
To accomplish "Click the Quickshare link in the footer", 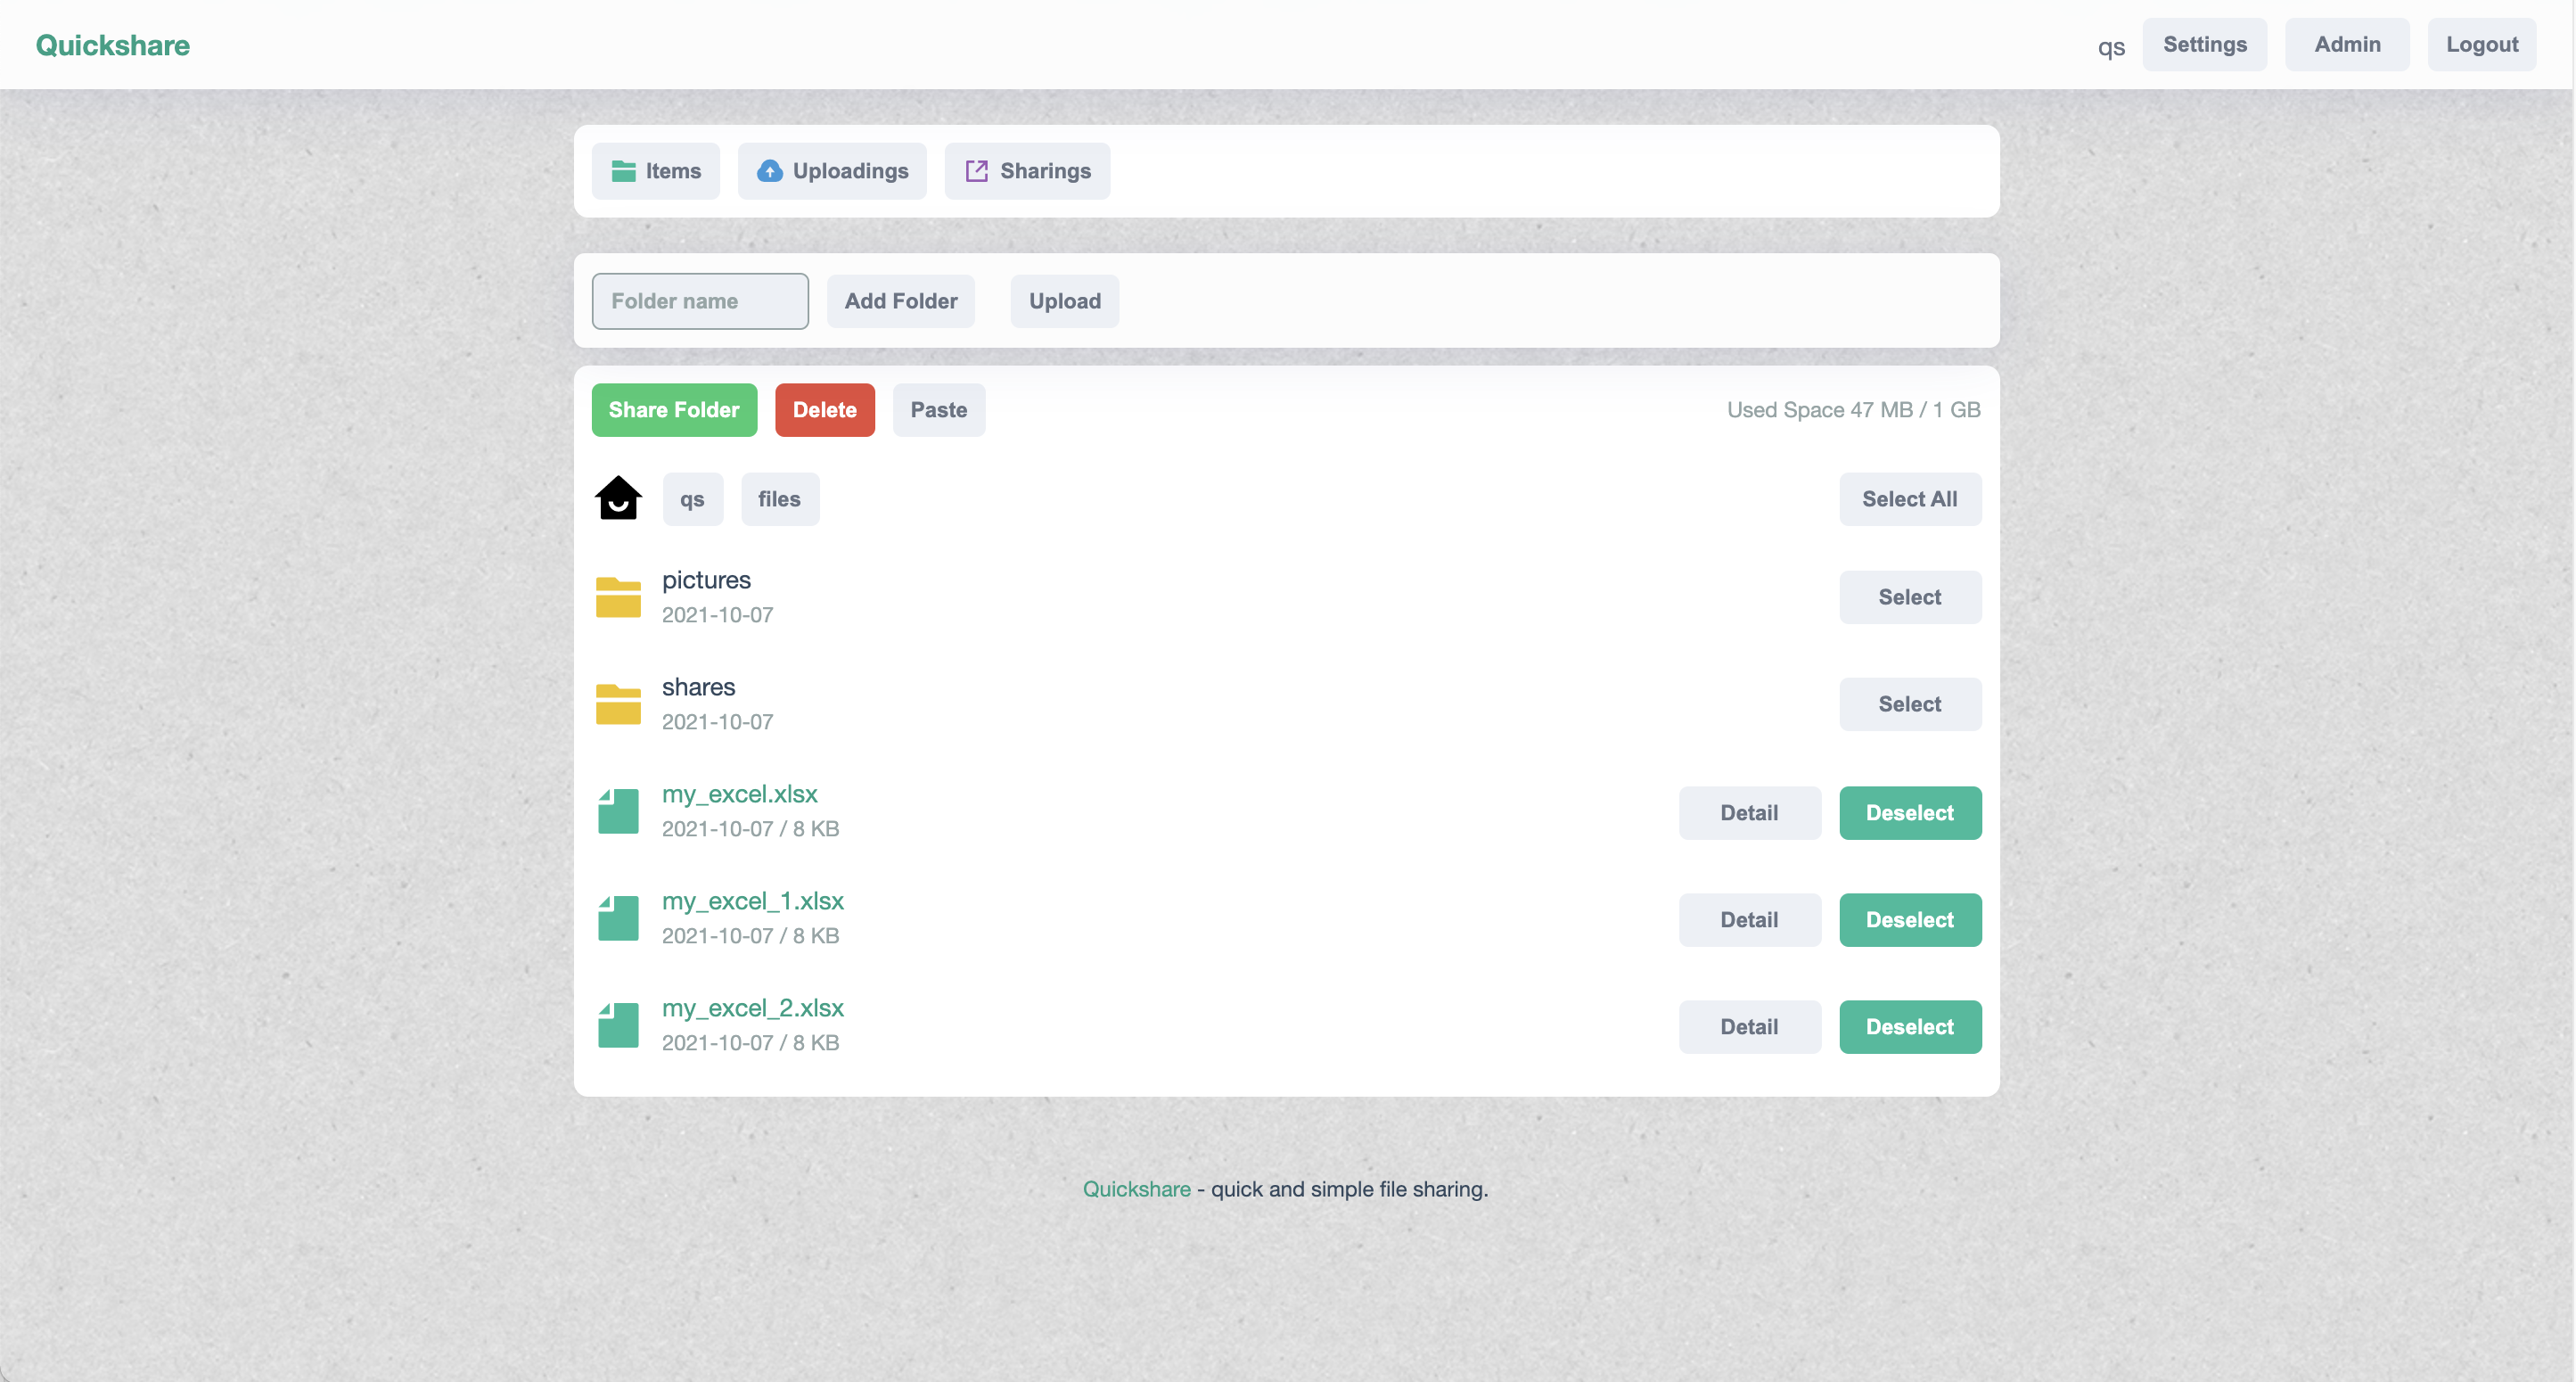I will coord(1137,1189).
